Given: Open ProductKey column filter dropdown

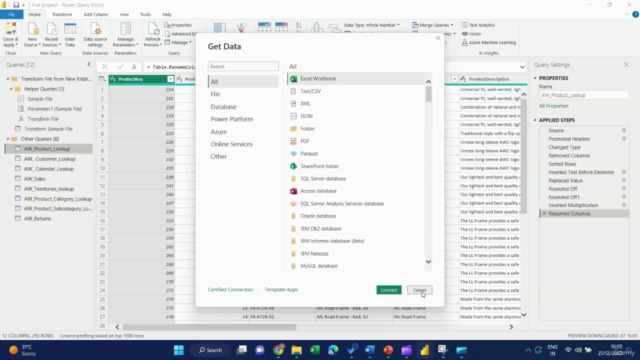Looking at the screenshot, I should coord(170,79).
